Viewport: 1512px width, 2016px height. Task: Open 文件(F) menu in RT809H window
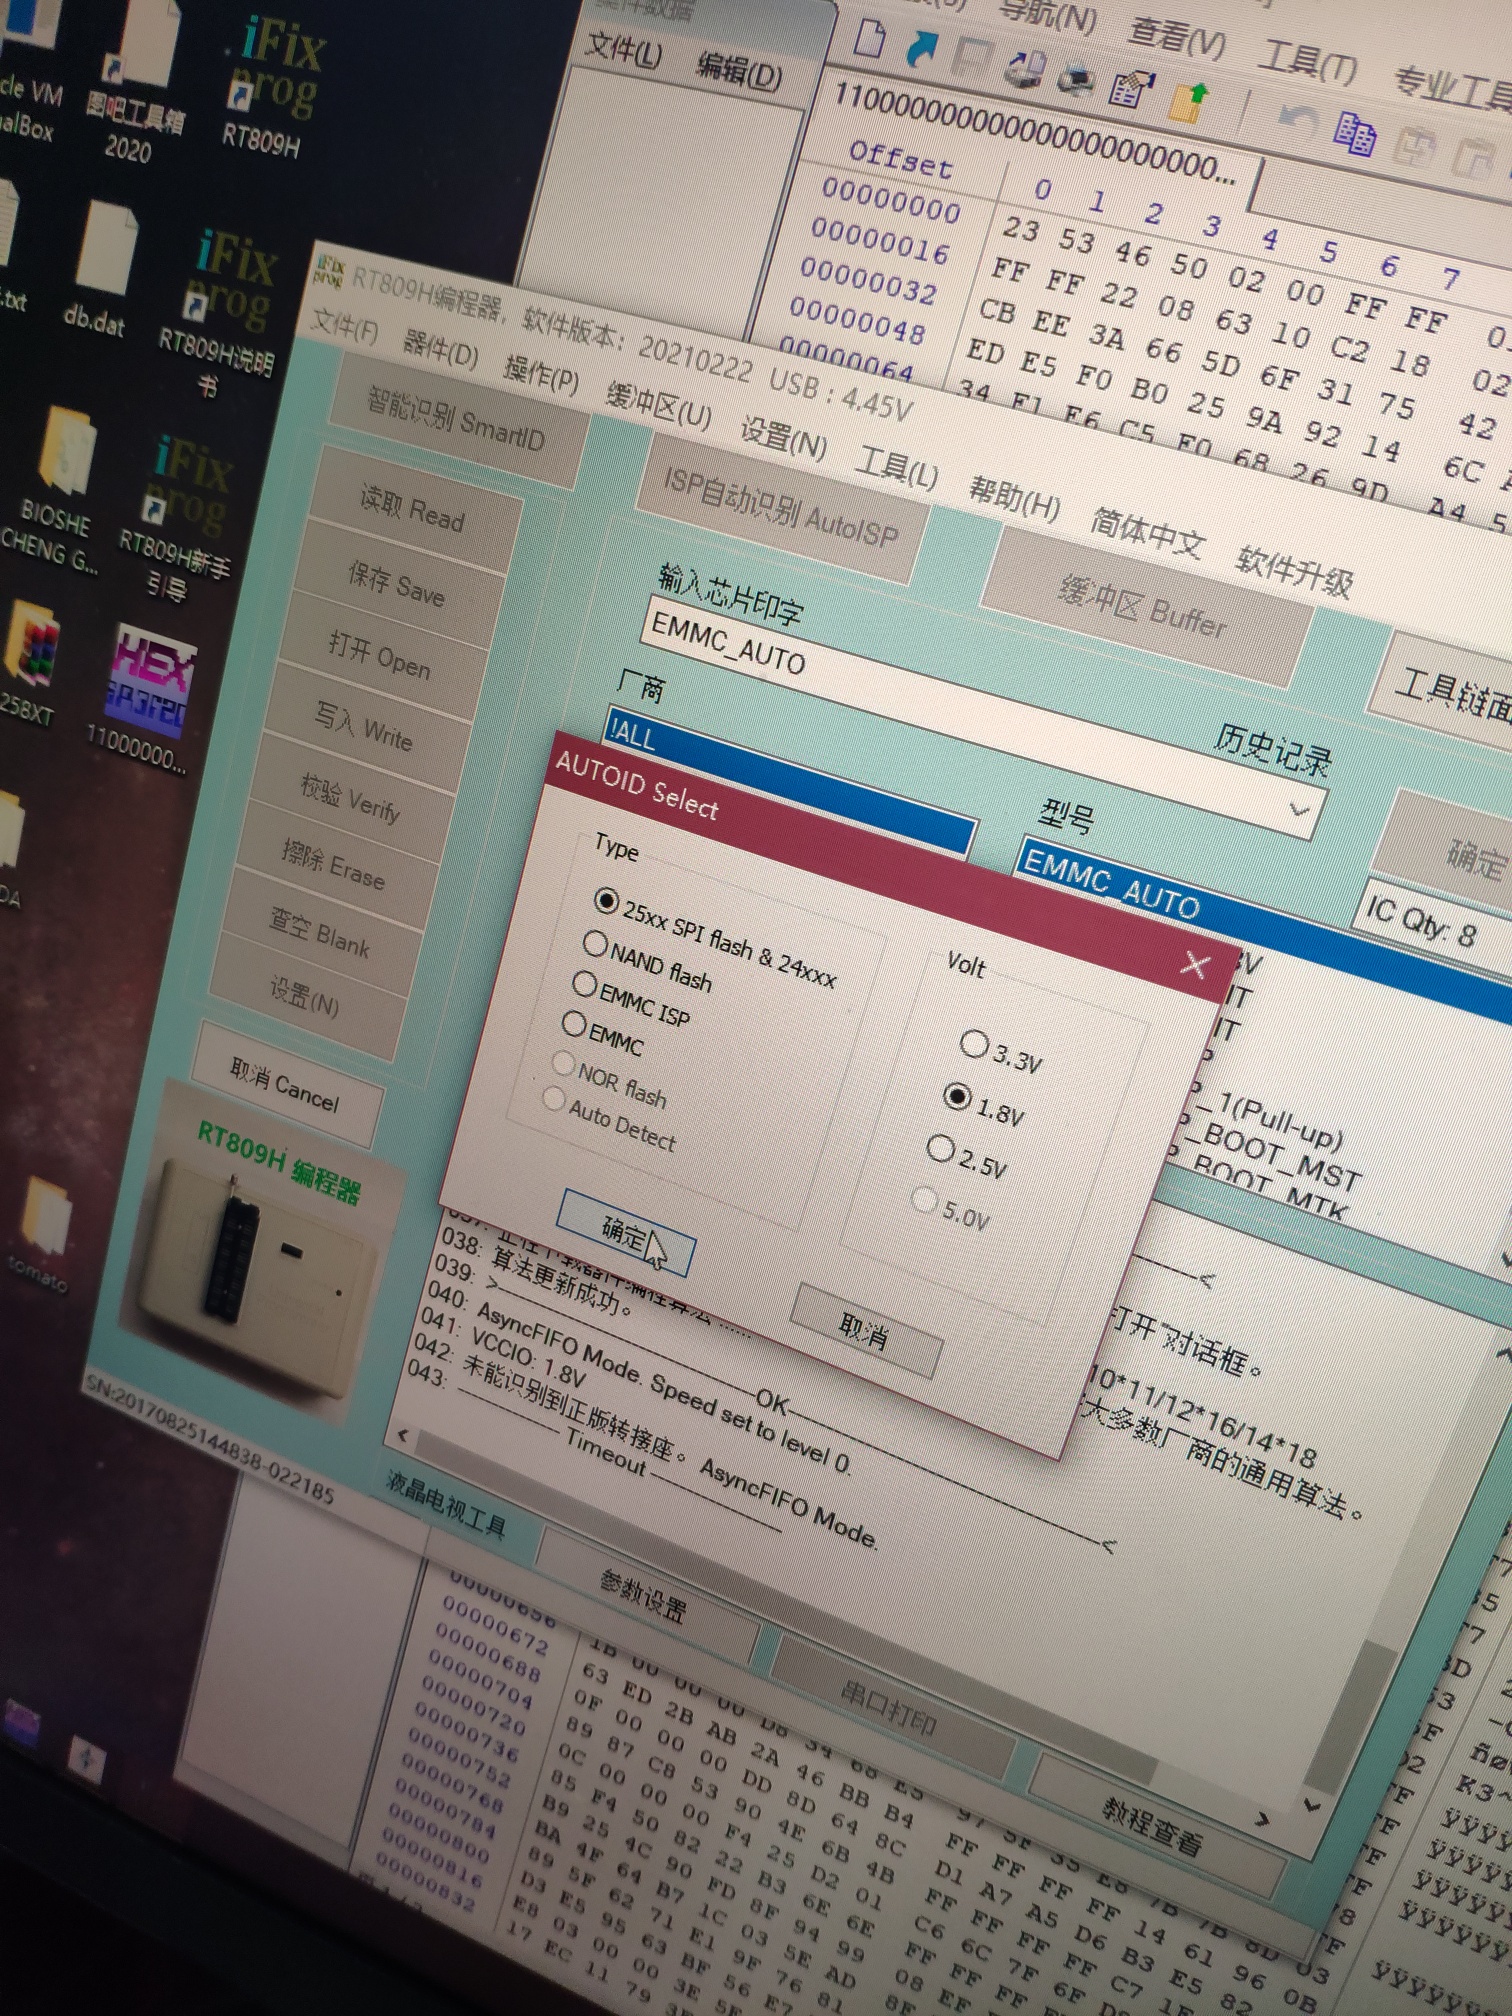pyautogui.click(x=346, y=325)
